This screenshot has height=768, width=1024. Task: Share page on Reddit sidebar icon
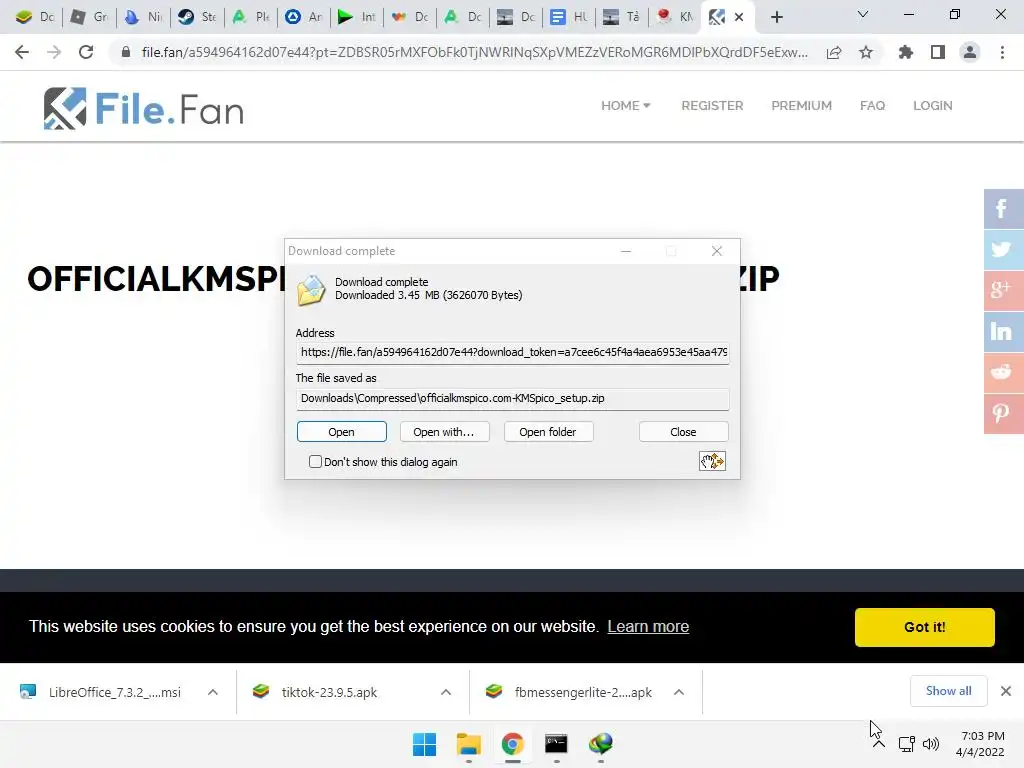pyautogui.click(x=1003, y=372)
